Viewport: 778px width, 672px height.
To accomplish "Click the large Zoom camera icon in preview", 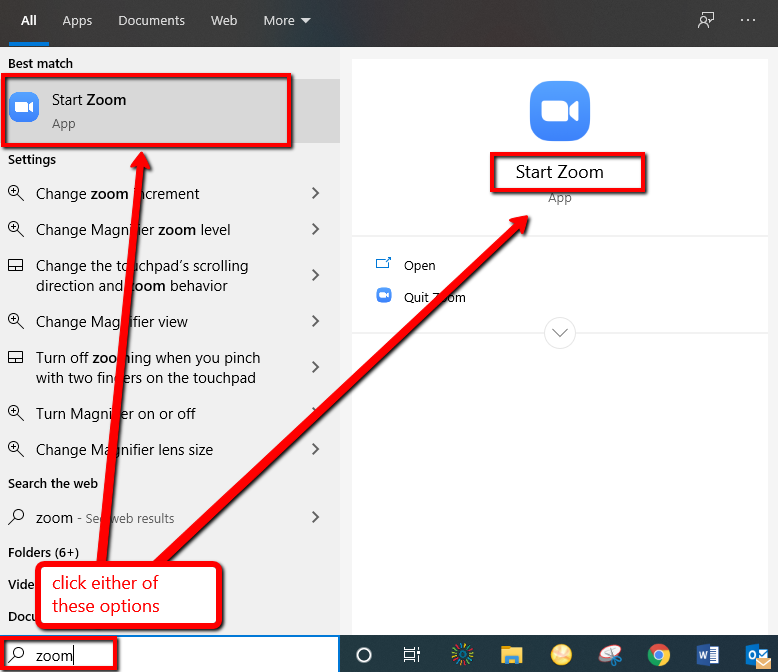I will (559, 111).
